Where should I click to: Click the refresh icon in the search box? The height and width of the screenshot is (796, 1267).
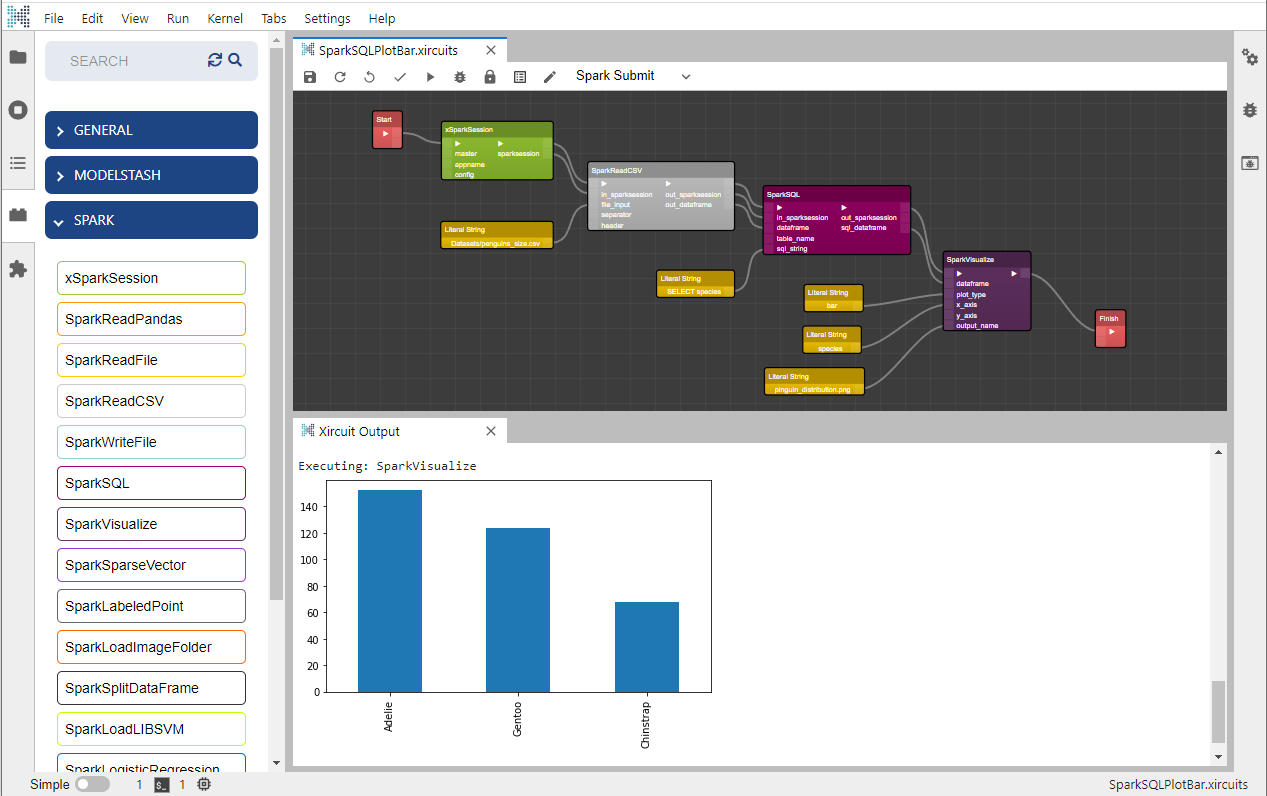coord(215,60)
